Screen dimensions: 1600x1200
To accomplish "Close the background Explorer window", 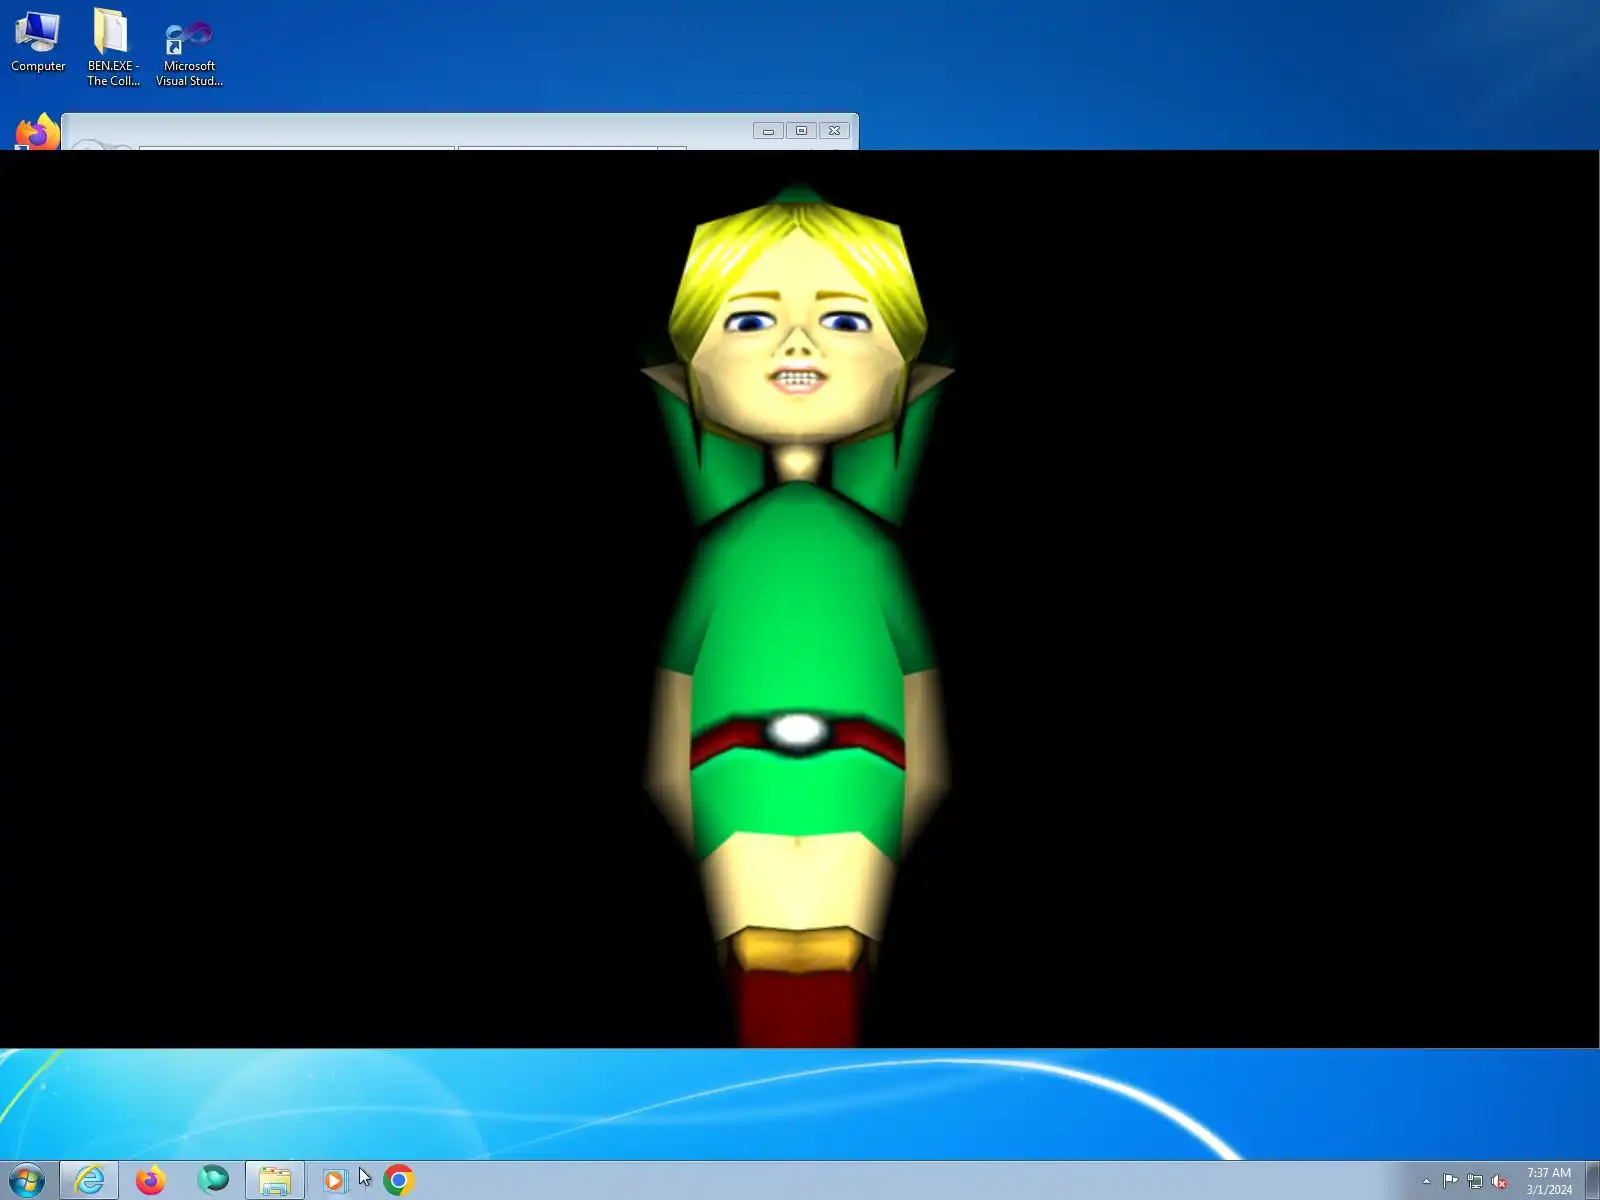I will tap(835, 131).
